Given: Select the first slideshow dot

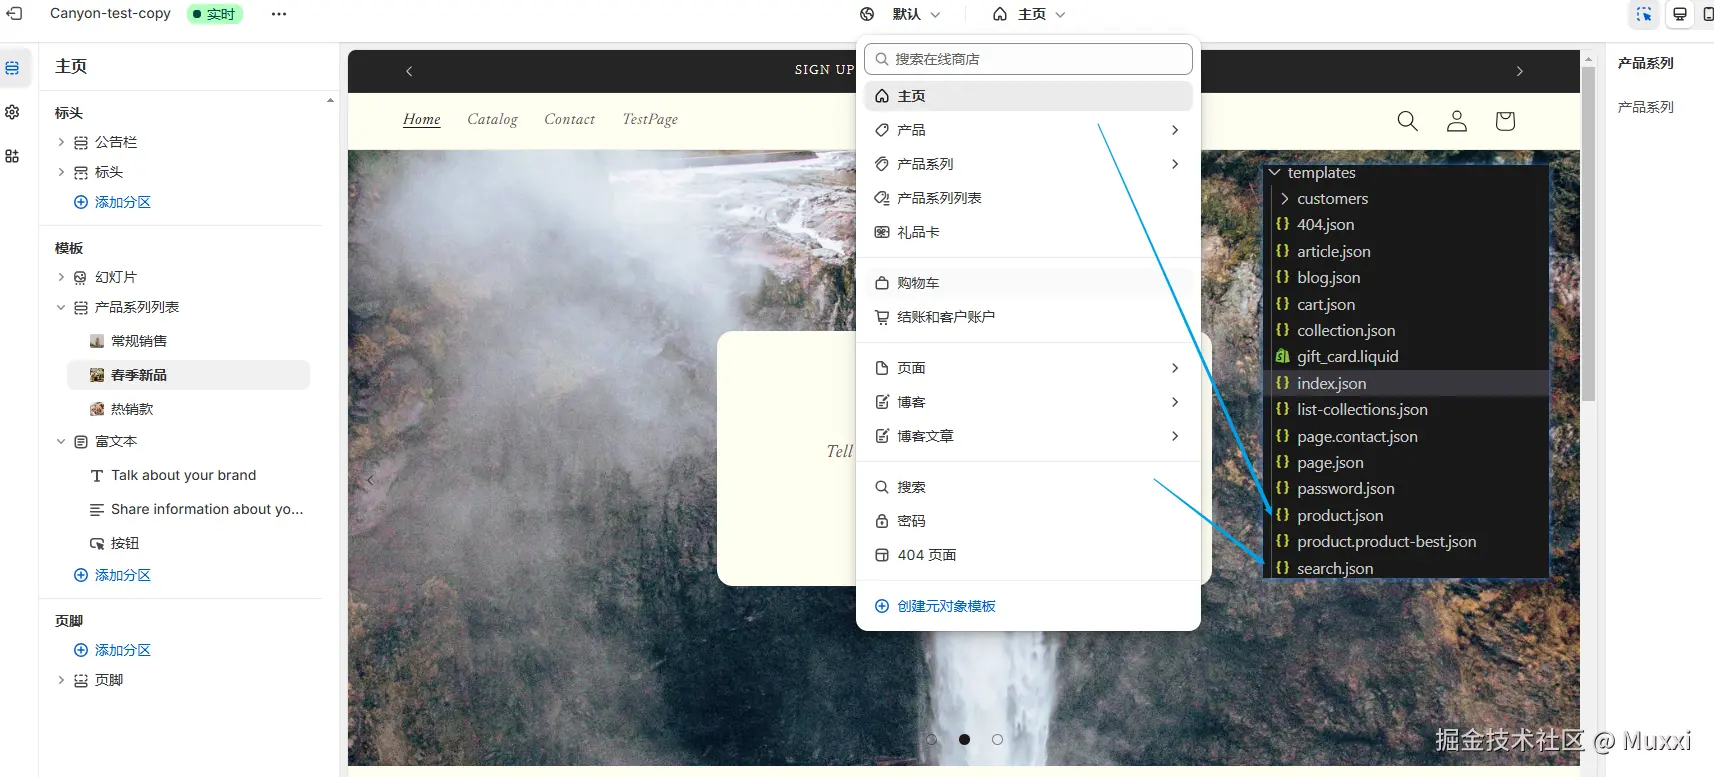Looking at the screenshot, I should point(932,740).
